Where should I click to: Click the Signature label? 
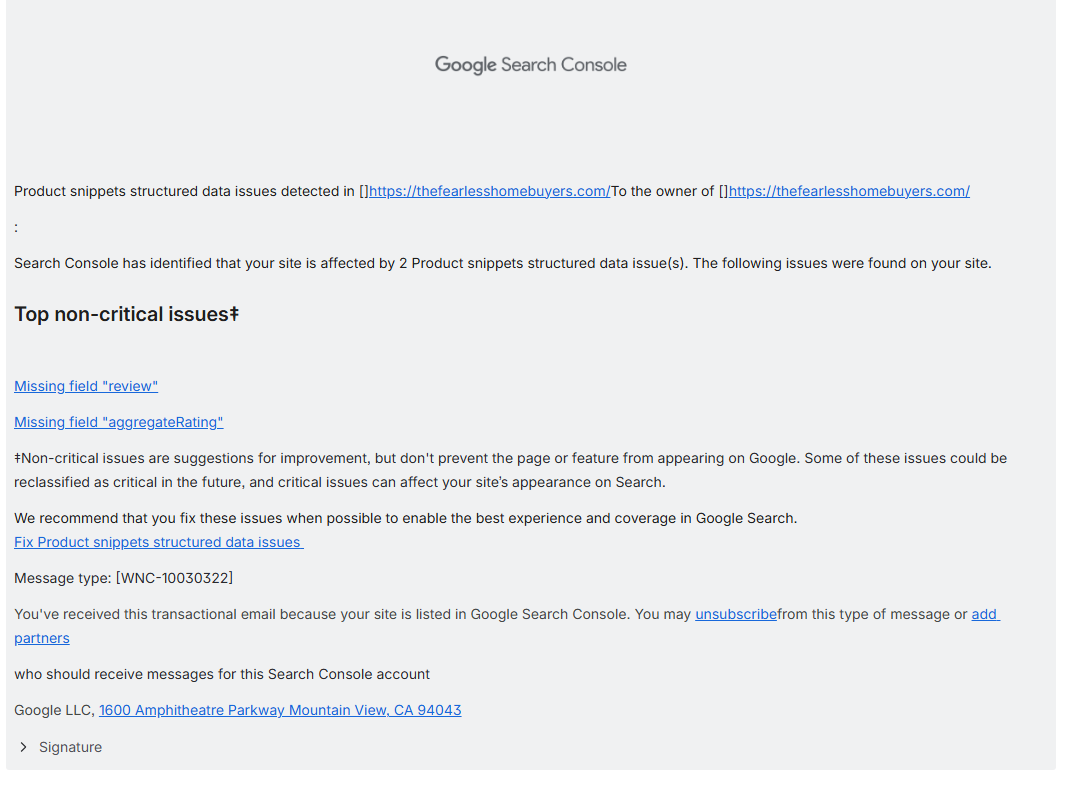[x=70, y=747]
